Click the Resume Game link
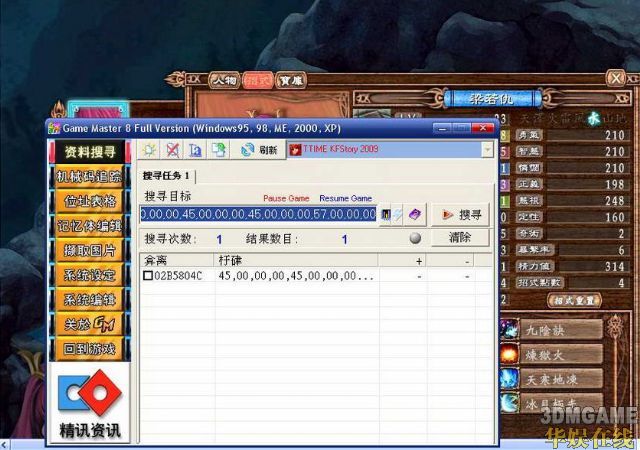 coord(345,198)
